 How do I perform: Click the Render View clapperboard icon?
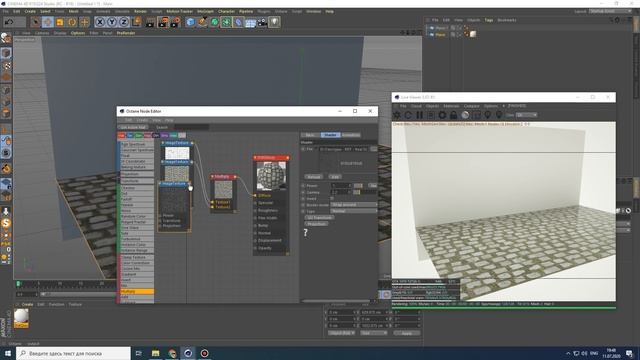click(151, 22)
